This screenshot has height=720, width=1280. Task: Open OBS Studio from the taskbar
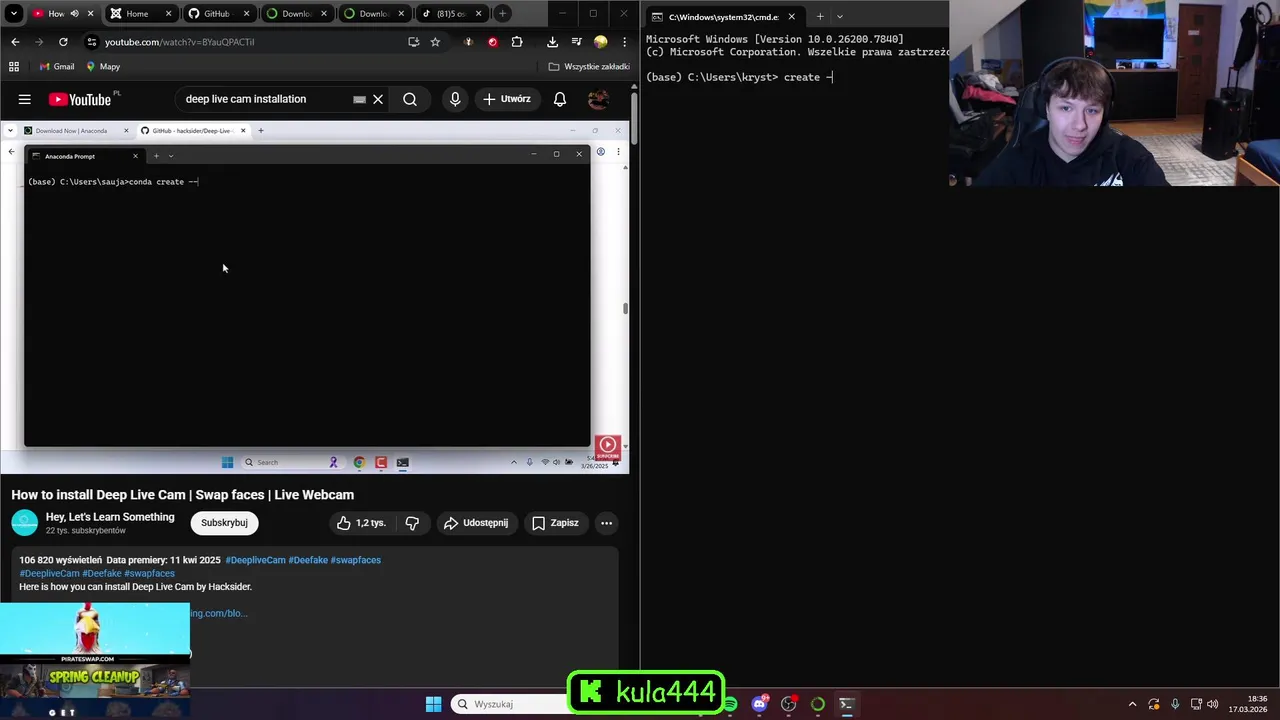click(x=789, y=704)
